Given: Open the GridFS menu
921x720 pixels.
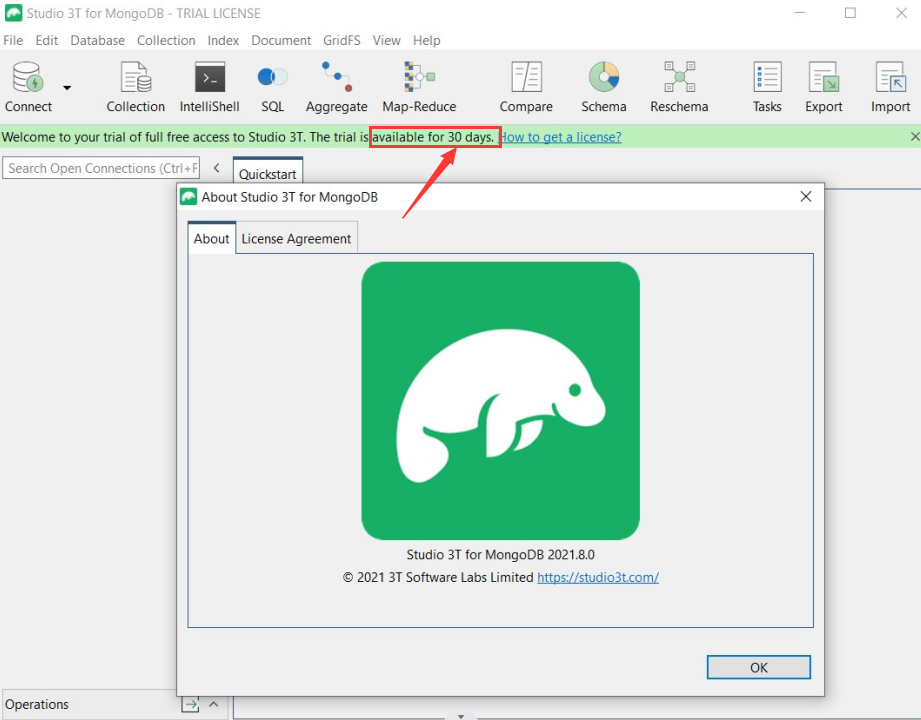Looking at the screenshot, I should (342, 41).
